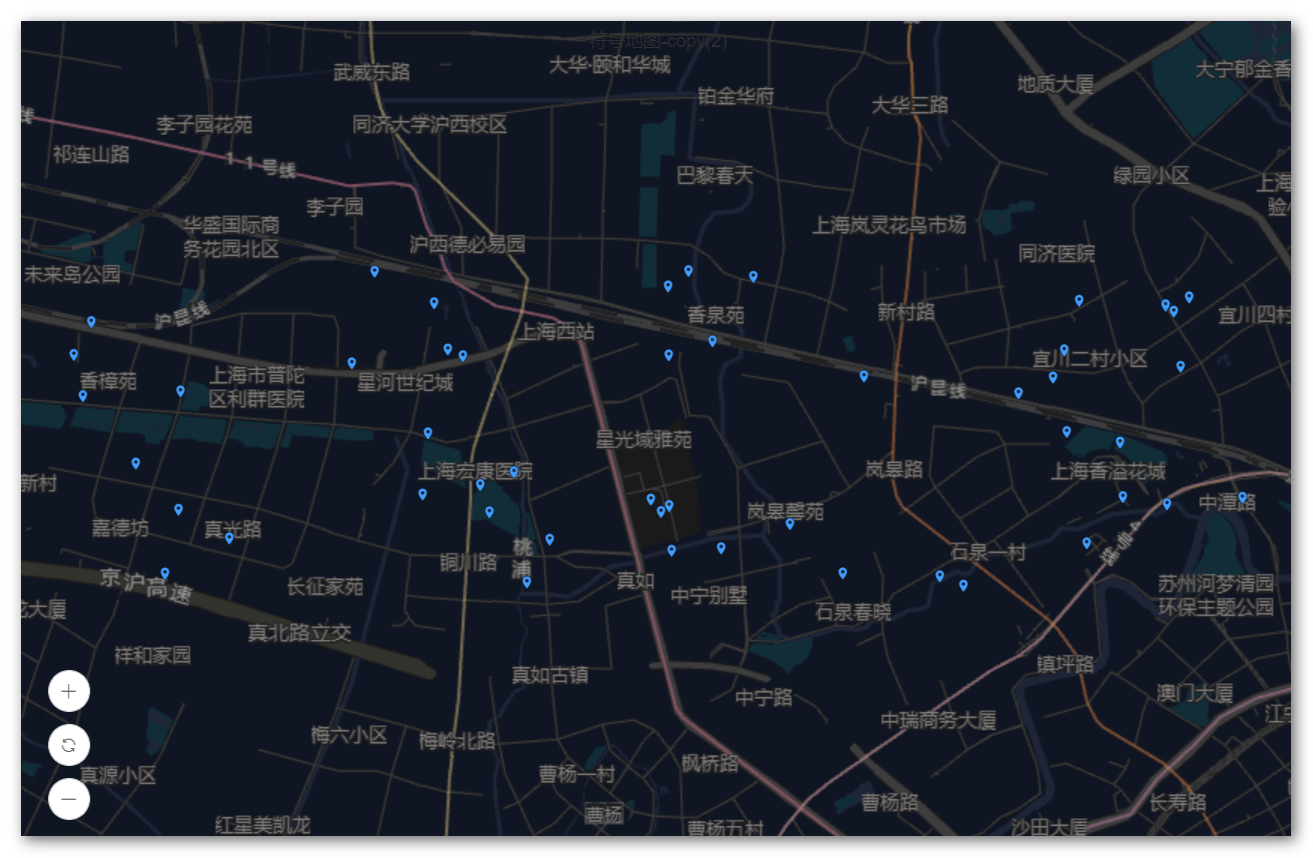Select the pin overlapping 上海宏康医院 label

(514, 471)
